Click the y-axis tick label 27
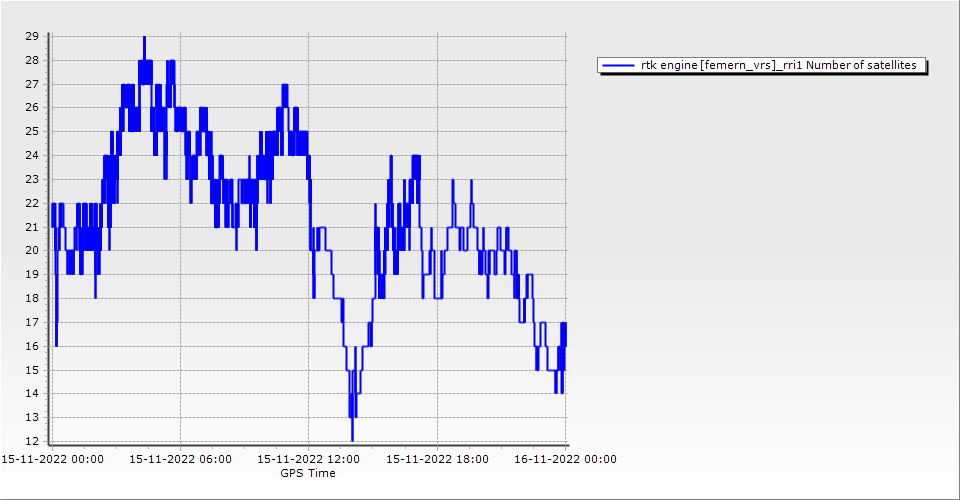Image resolution: width=960 pixels, height=500 pixels. coord(32,84)
